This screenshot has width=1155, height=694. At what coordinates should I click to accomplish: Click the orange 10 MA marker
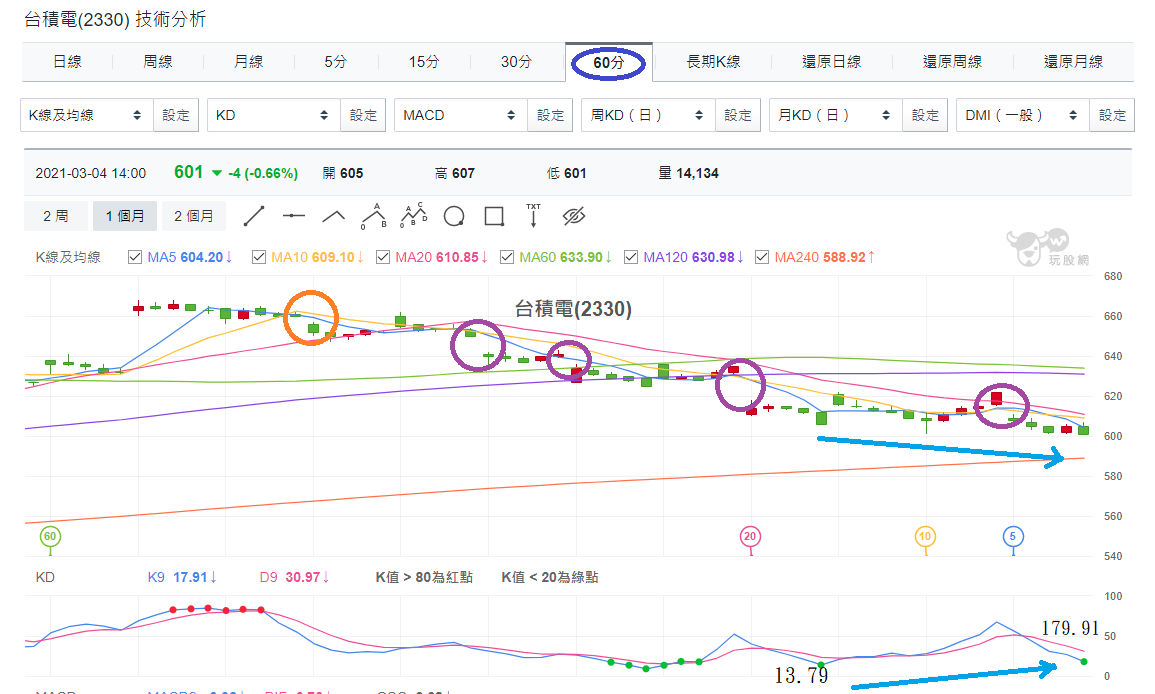(925, 536)
